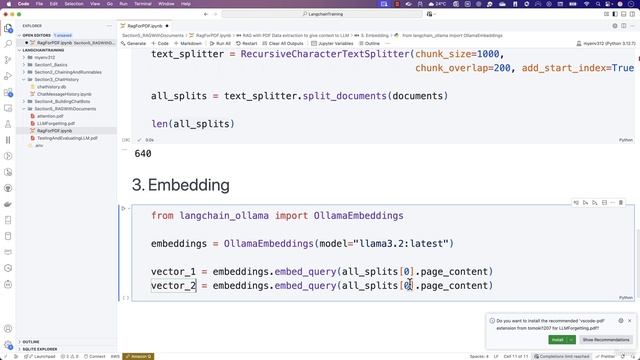
Task: Click Restart kernel in notebook toolbar
Action: (246, 43)
